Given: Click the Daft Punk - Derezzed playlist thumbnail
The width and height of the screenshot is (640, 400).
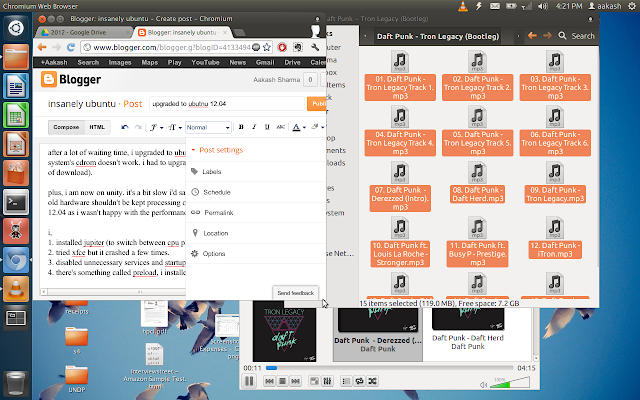Looking at the screenshot, I should click(378, 319).
